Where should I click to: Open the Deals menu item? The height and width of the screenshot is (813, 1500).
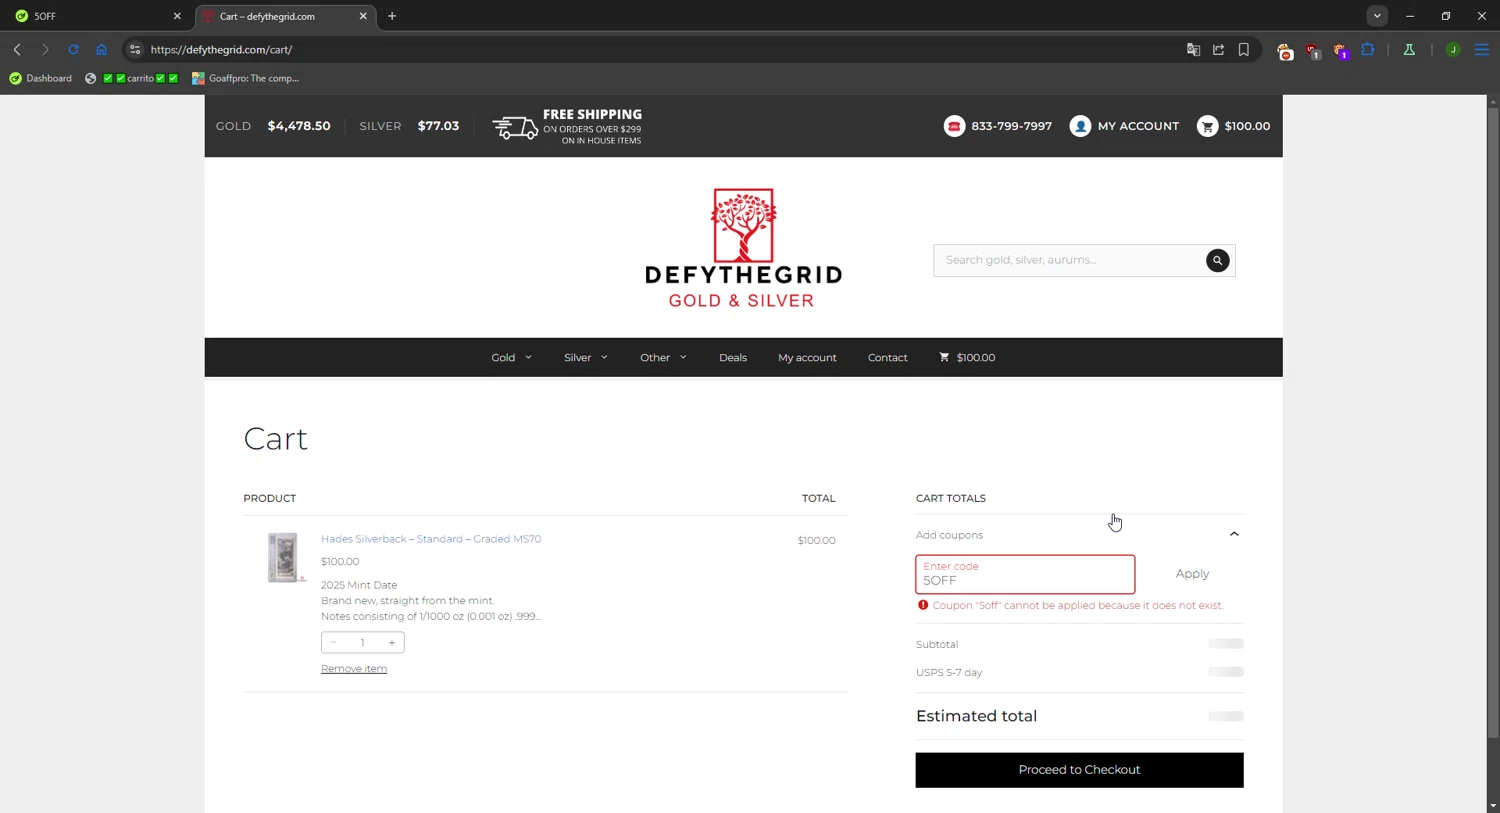(733, 357)
